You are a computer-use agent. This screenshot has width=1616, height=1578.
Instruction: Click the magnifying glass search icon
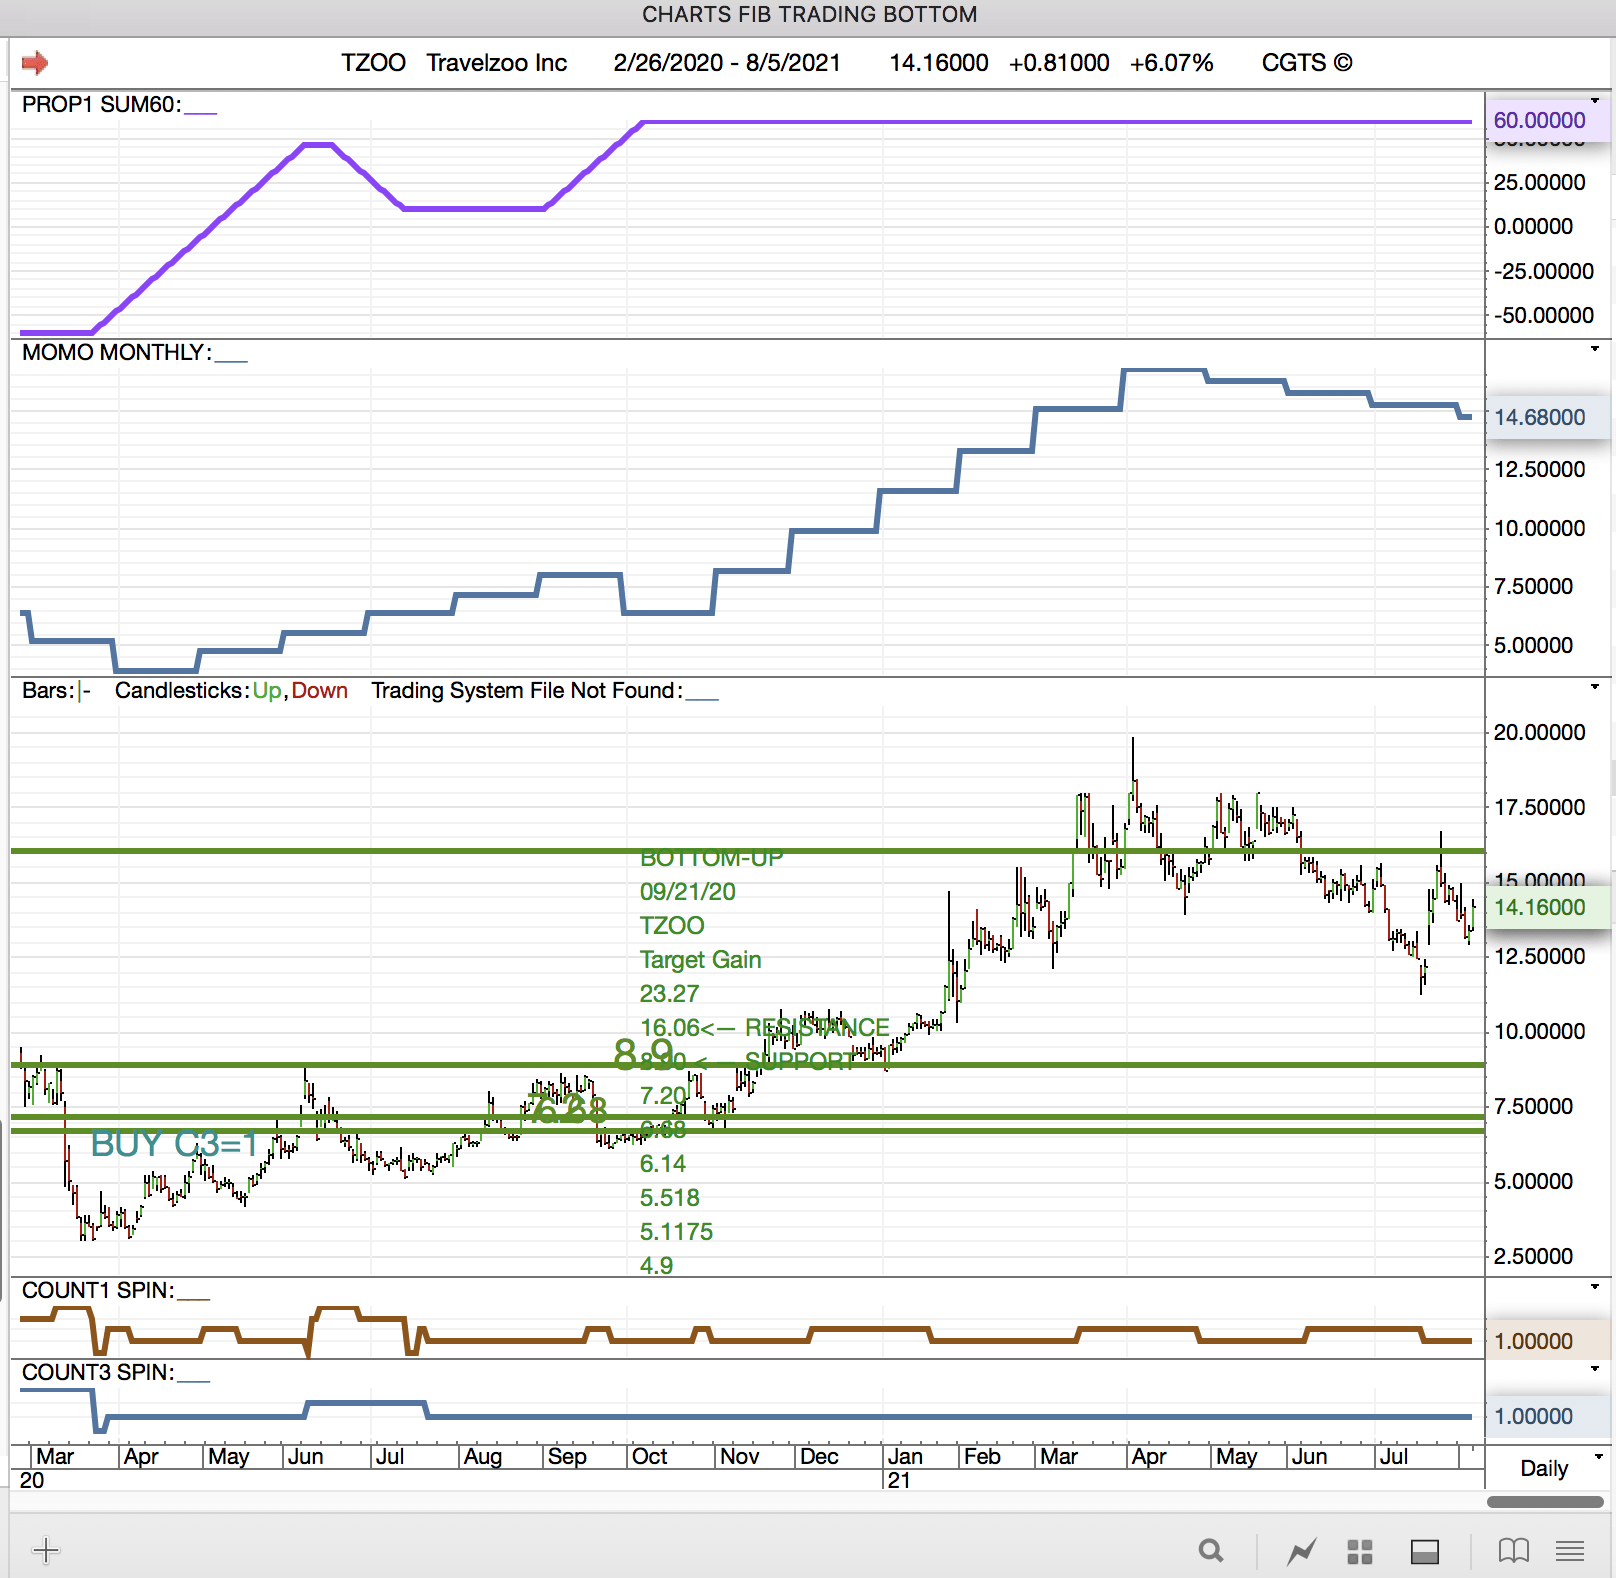[x=1210, y=1551]
